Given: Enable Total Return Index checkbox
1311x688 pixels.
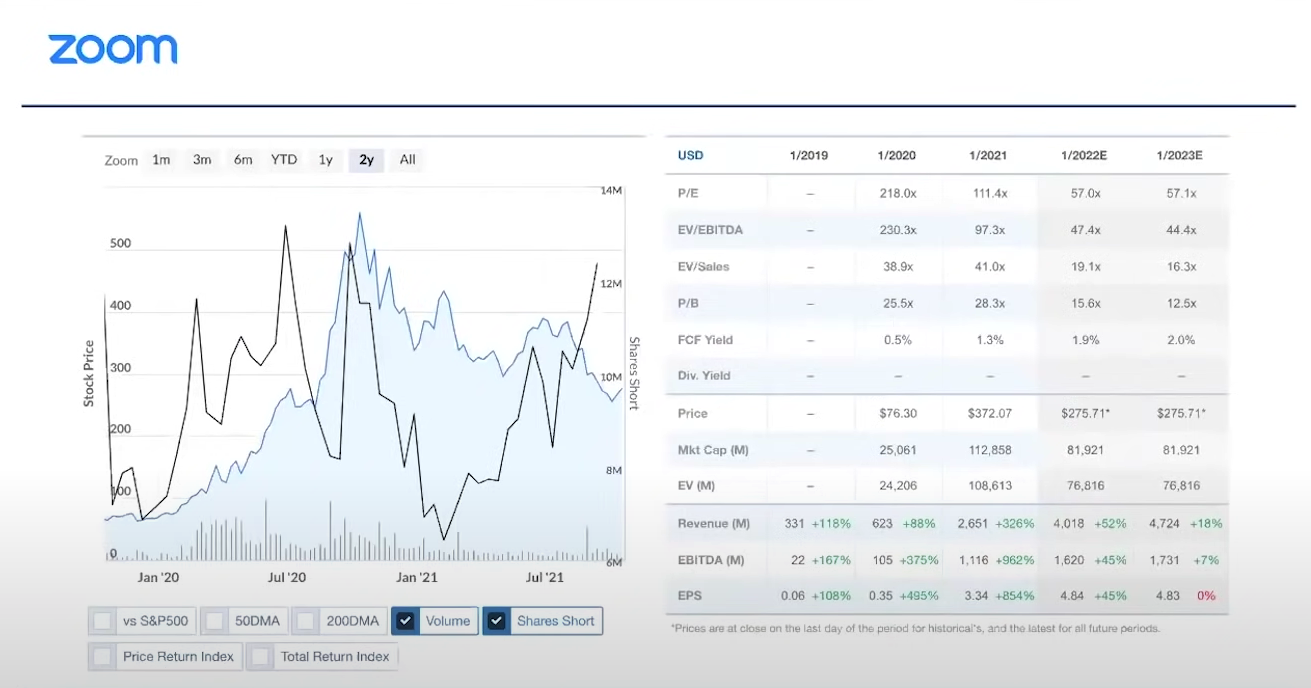Looking at the screenshot, I should pos(261,657).
